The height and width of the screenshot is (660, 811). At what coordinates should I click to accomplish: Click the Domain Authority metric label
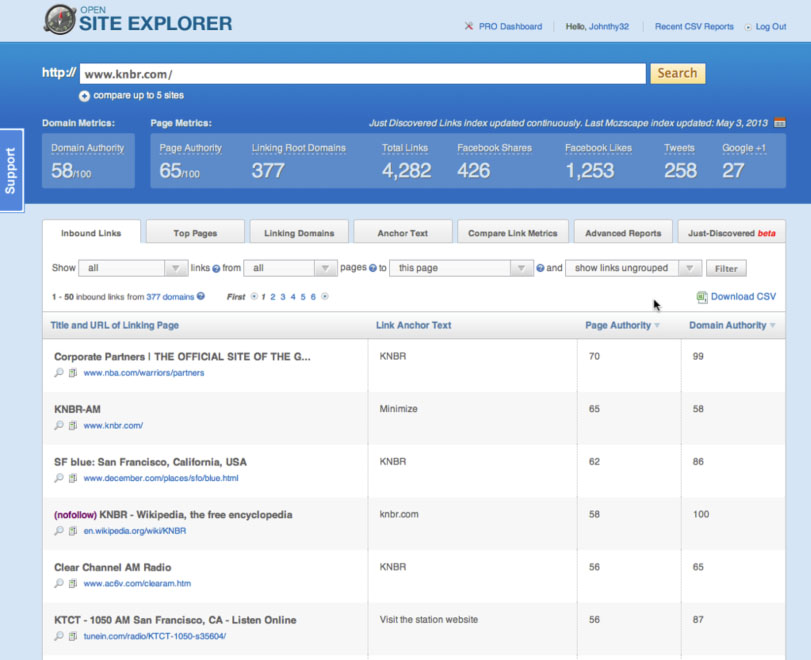(87, 148)
